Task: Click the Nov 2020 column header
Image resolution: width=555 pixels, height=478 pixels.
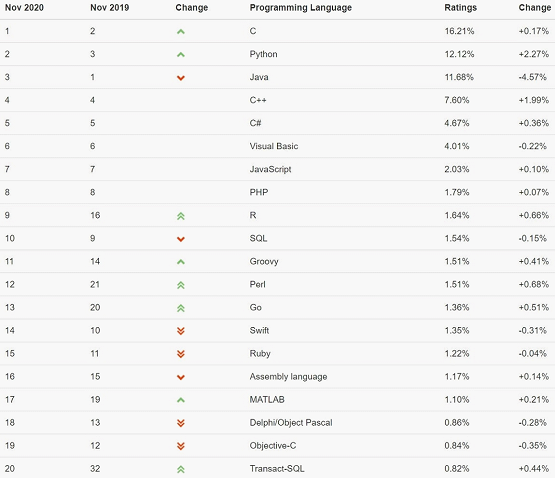Action: (x=24, y=7)
